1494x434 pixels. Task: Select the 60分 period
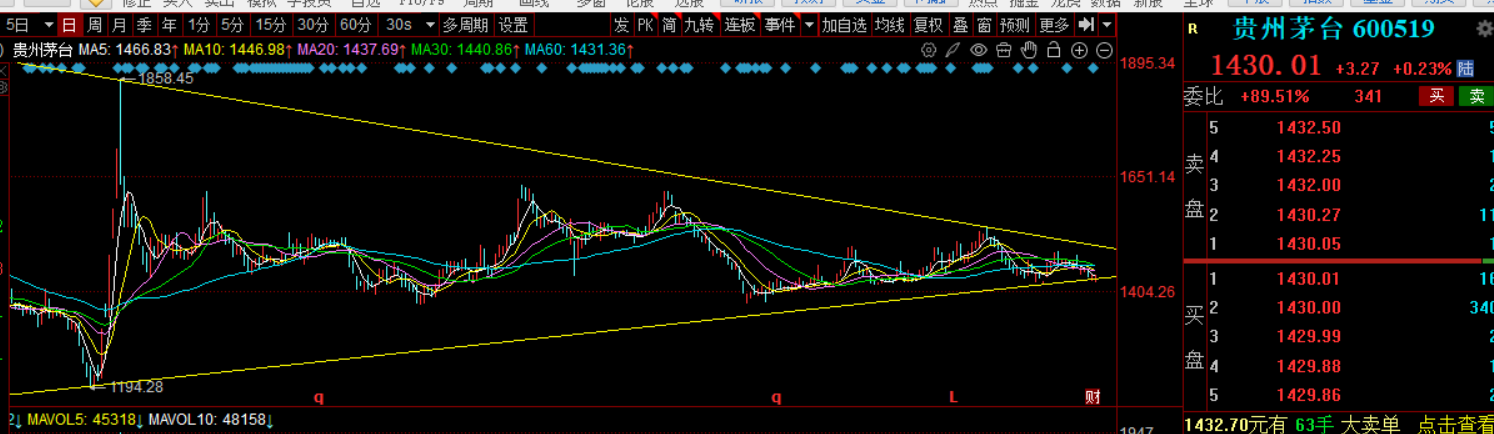coord(356,25)
